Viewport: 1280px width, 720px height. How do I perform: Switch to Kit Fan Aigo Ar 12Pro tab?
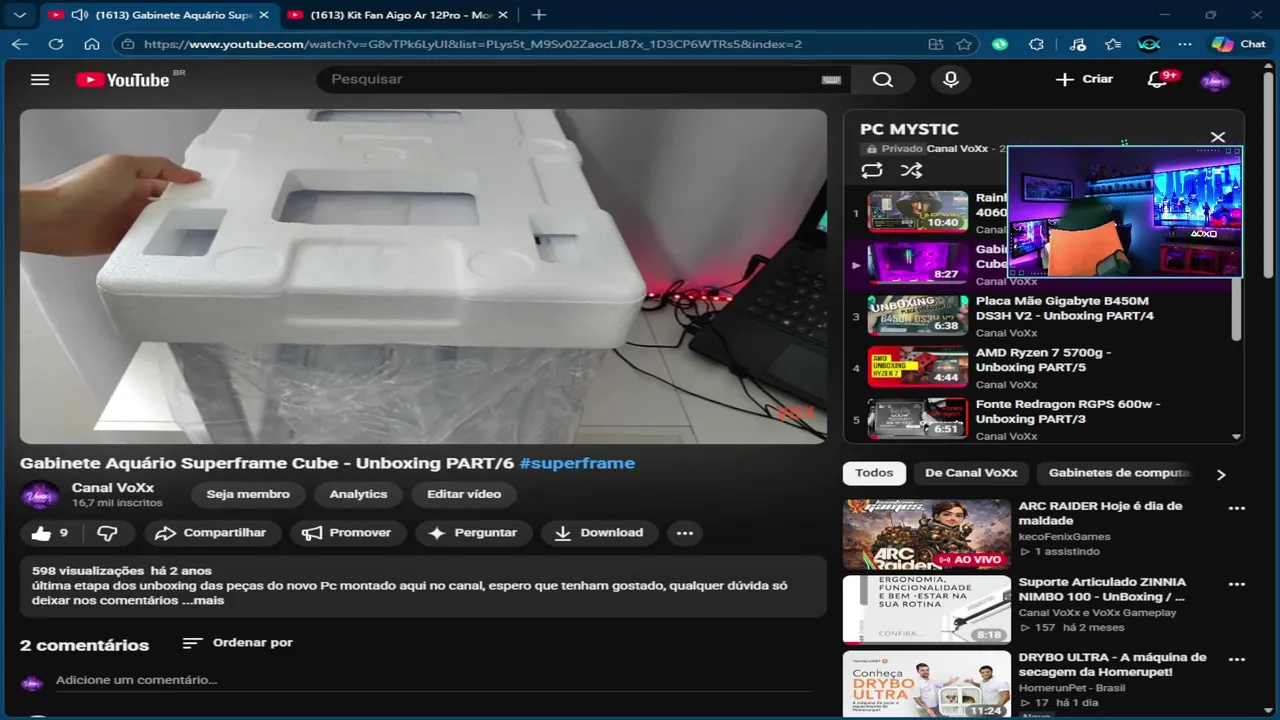click(400, 15)
